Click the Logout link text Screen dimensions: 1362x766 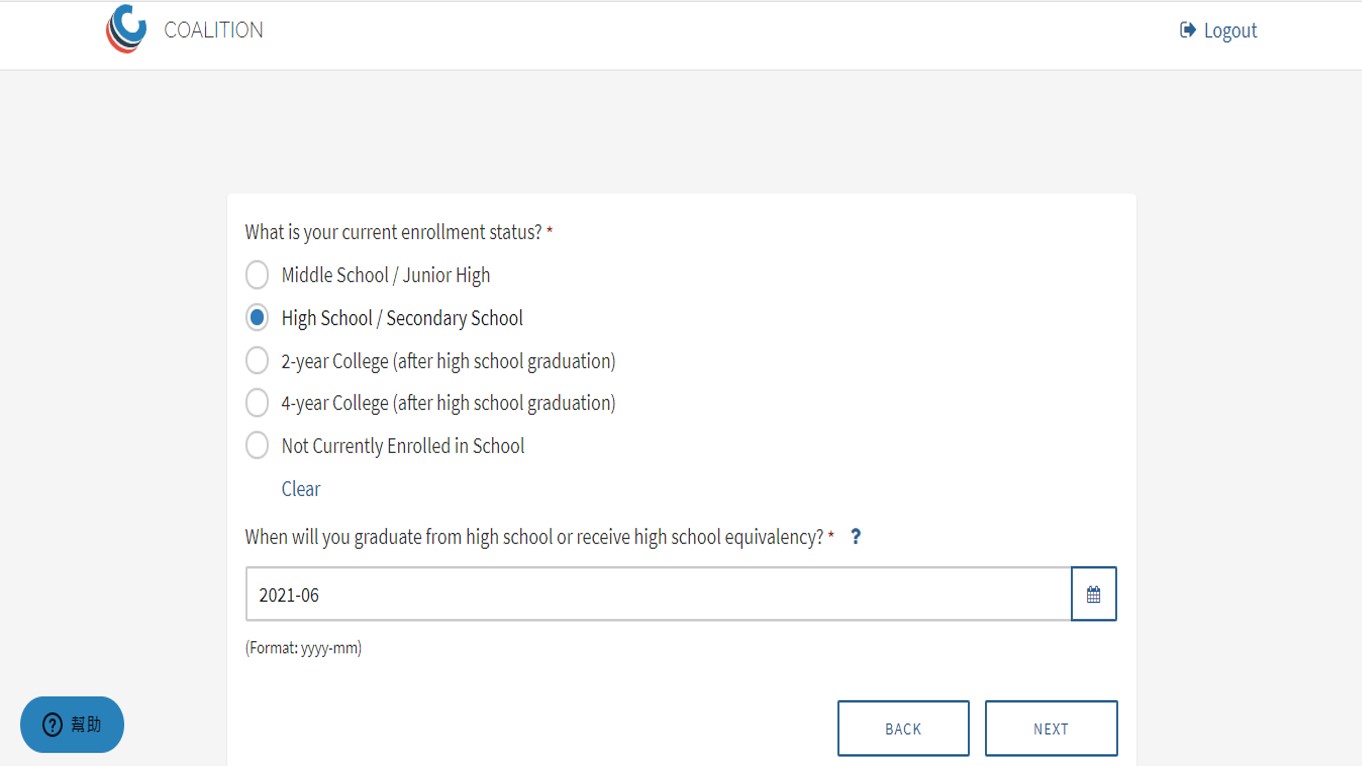click(x=1229, y=31)
